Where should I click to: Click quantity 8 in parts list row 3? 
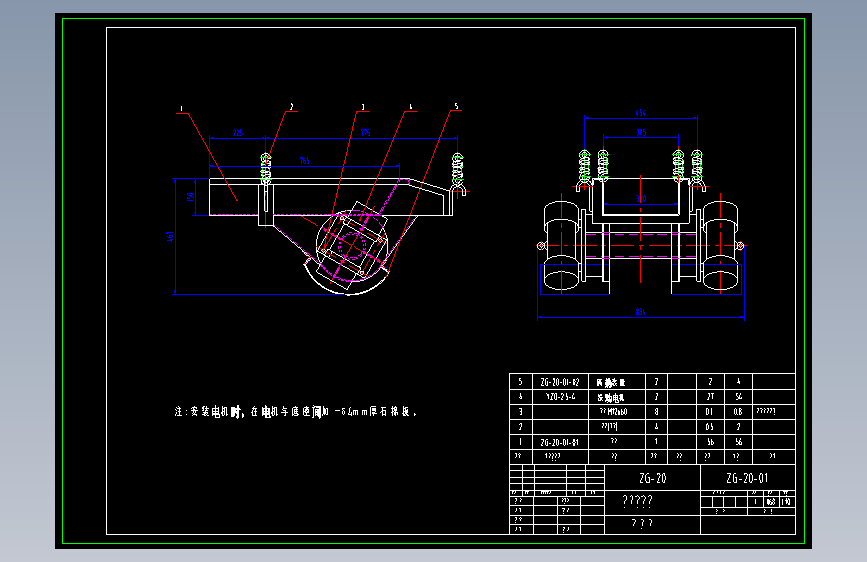click(656, 412)
